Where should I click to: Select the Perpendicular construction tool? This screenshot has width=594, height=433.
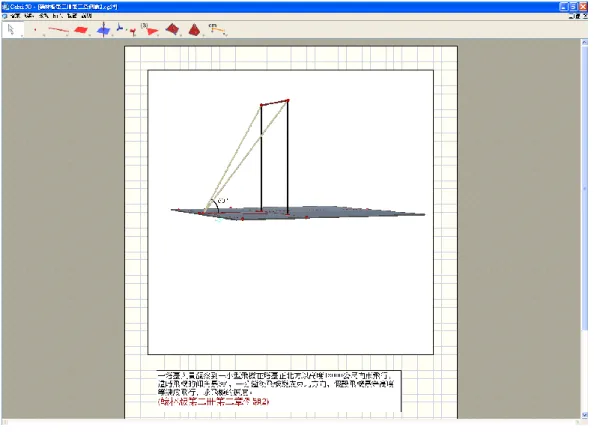pyautogui.click(x=103, y=30)
